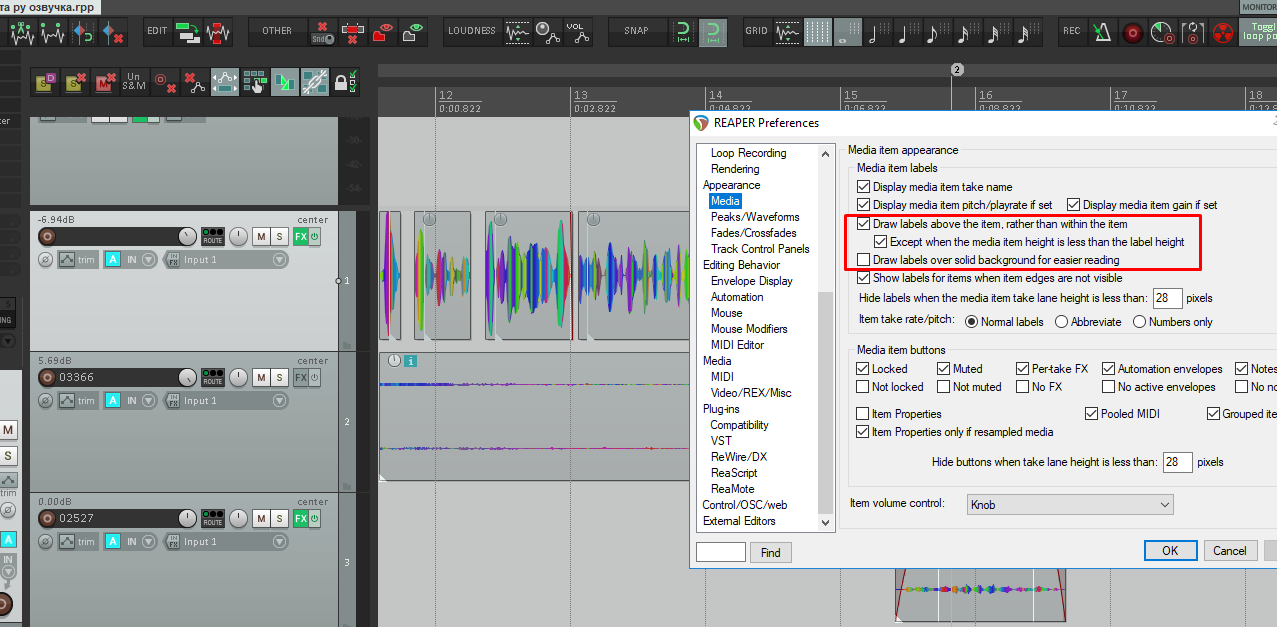Open the Item volume control dropdown
The image size is (1277, 627).
(1069, 505)
